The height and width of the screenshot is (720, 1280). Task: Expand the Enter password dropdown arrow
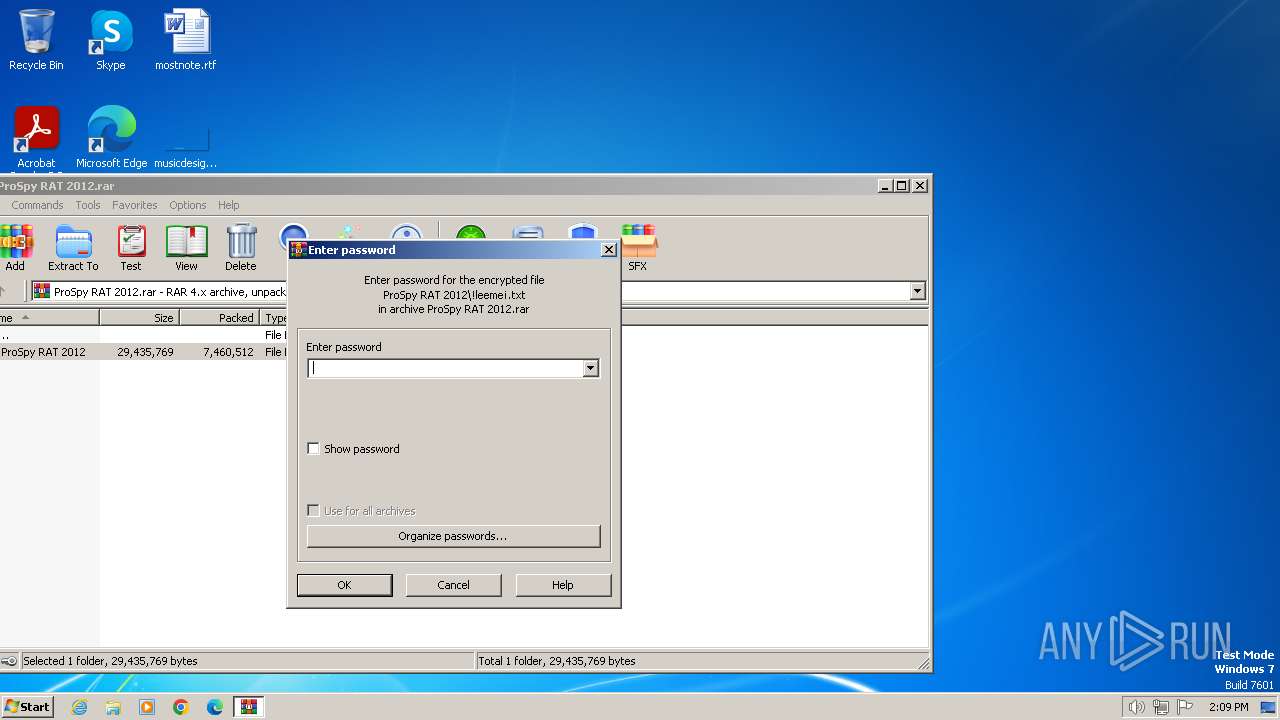[x=590, y=368]
